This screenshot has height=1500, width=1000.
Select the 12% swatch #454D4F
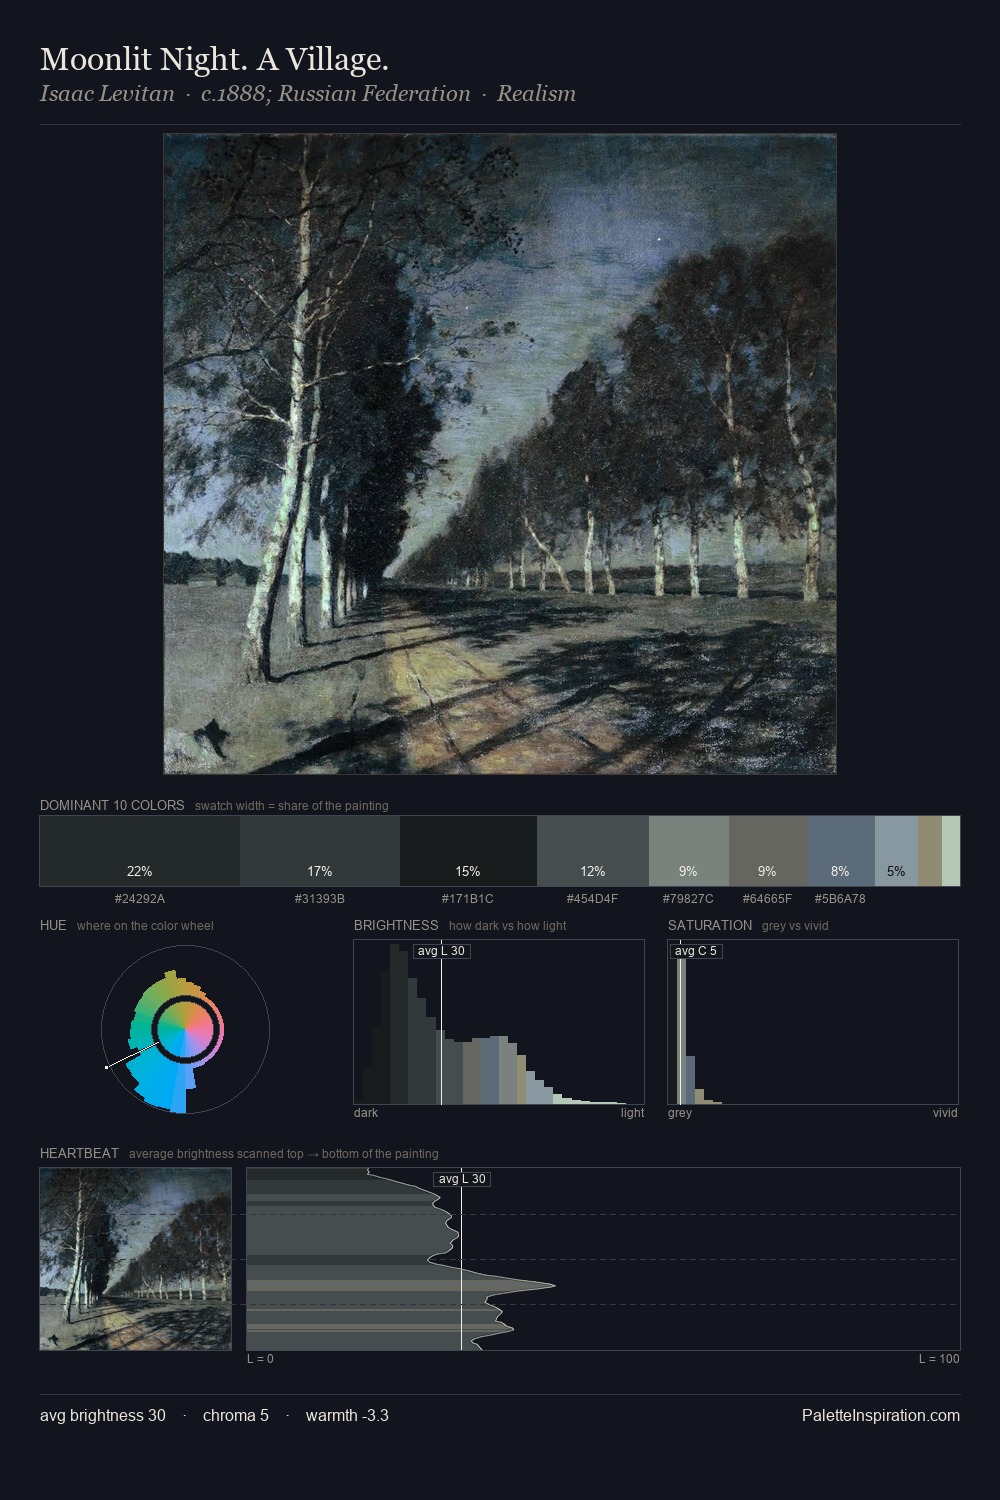(593, 851)
